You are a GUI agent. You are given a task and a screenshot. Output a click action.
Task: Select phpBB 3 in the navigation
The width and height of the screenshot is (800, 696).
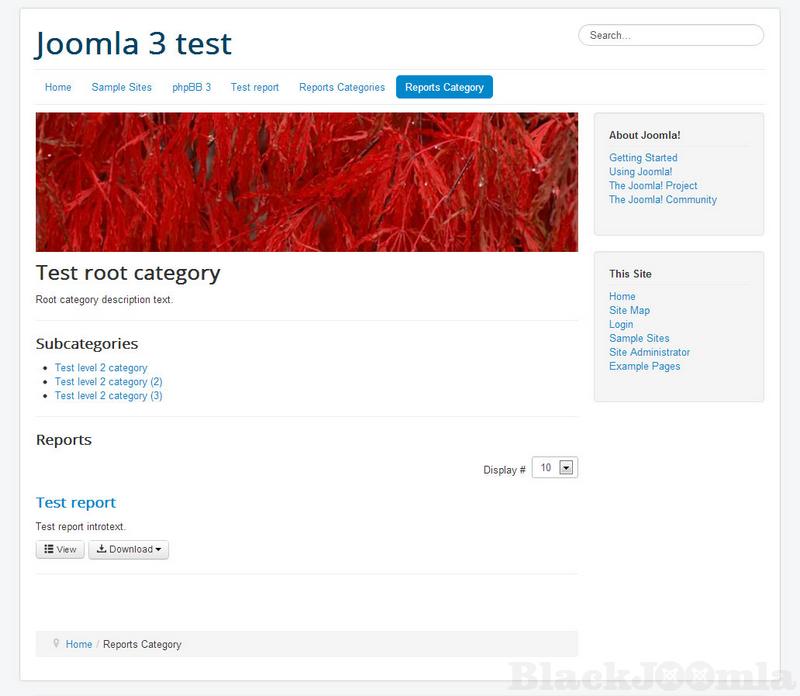[191, 87]
